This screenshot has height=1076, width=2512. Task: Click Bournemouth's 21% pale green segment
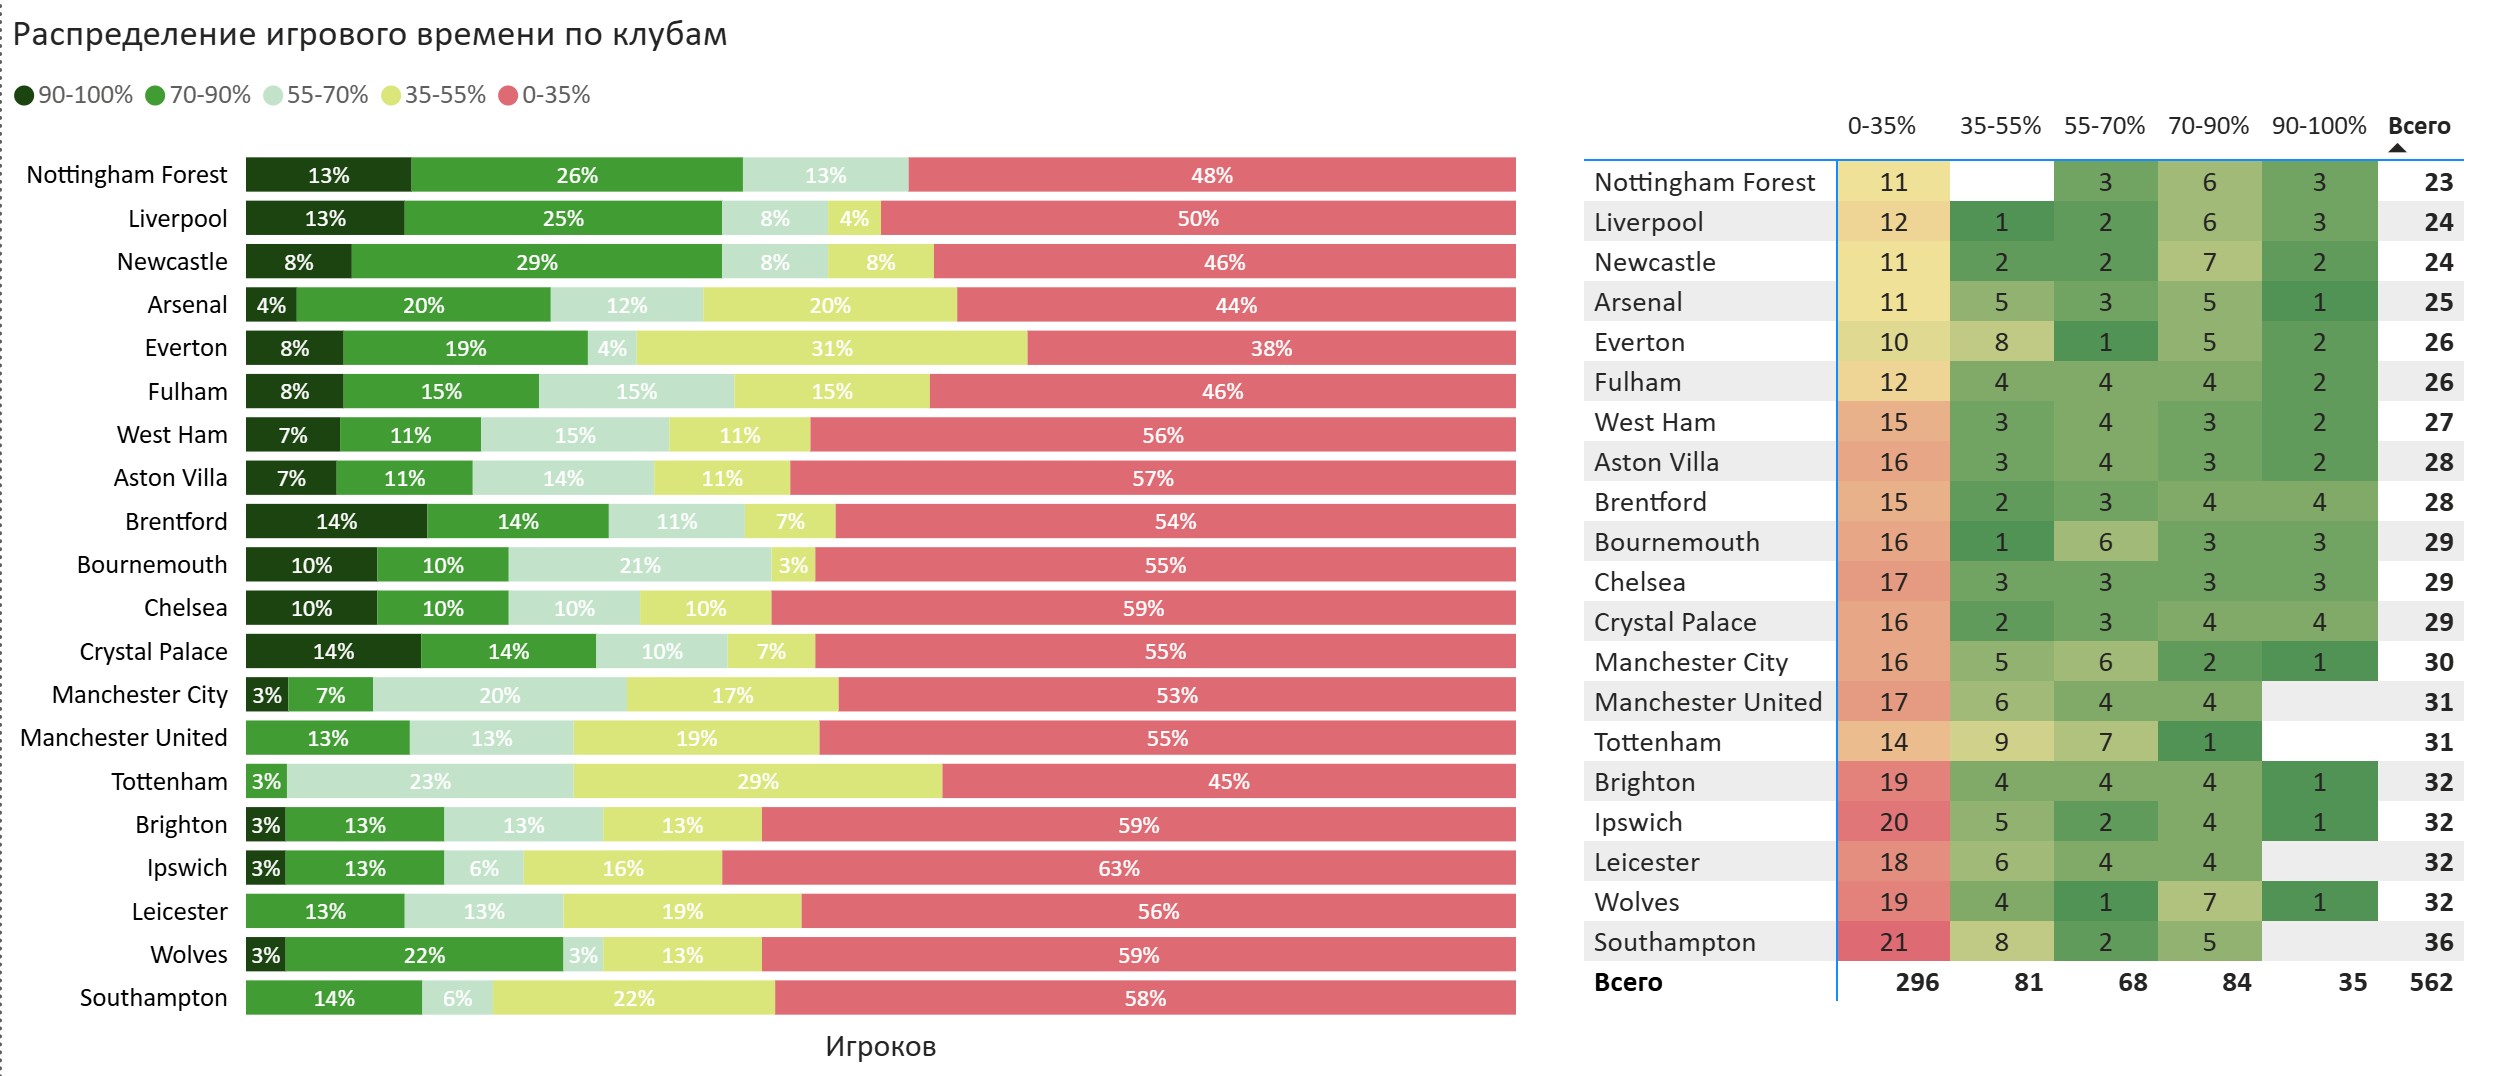click(x=640, y=565)
